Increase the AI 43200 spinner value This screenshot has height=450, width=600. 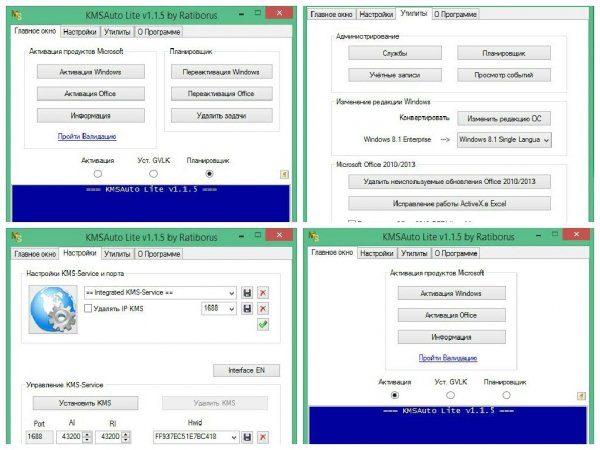tap(87, 434)
